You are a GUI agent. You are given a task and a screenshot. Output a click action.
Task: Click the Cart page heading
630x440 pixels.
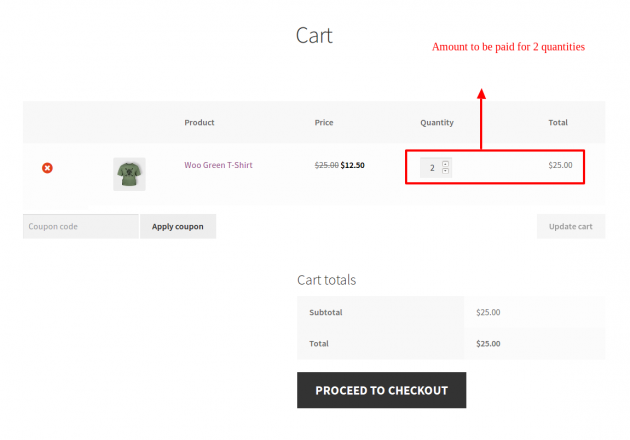click(314, 35)
